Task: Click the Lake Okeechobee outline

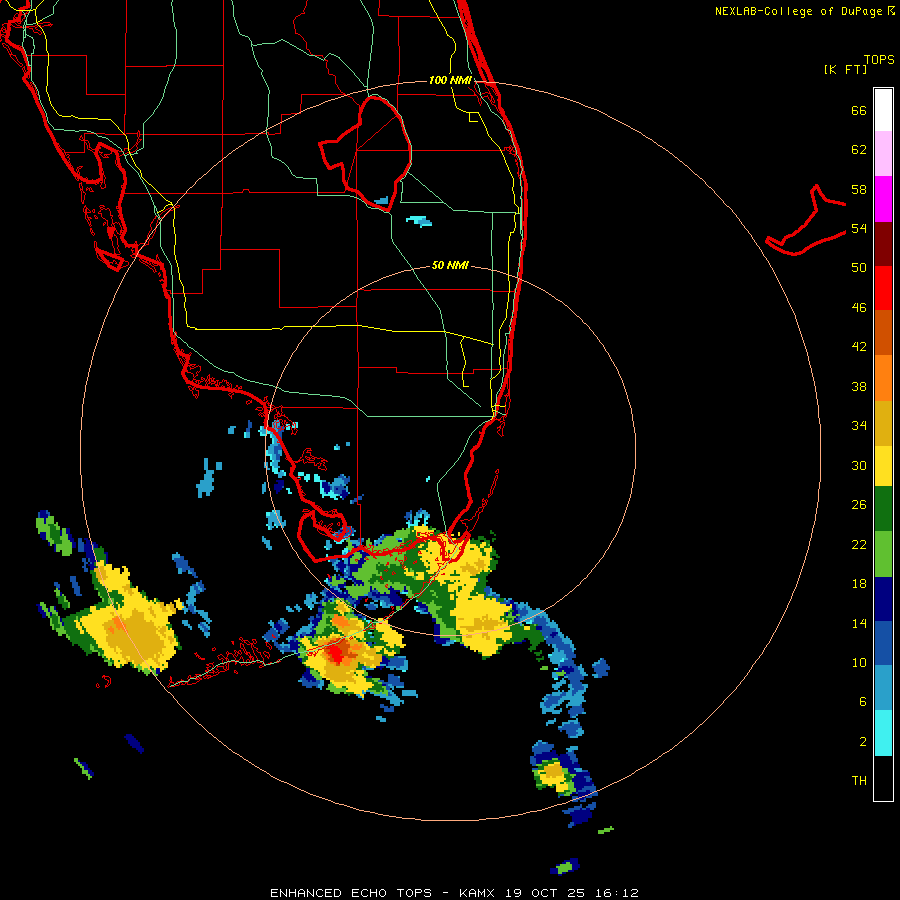Action: pyautogui.click(x=366, y=153)
